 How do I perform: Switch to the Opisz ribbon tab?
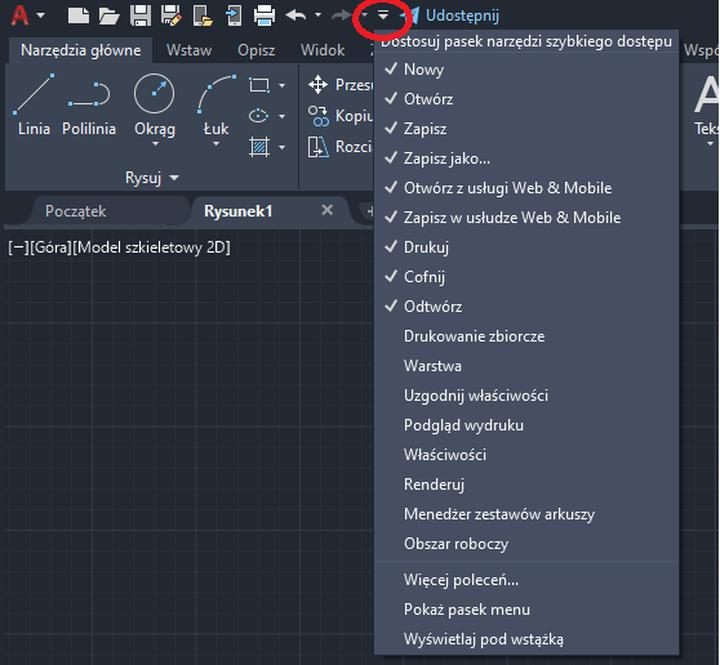coord(256,50)
